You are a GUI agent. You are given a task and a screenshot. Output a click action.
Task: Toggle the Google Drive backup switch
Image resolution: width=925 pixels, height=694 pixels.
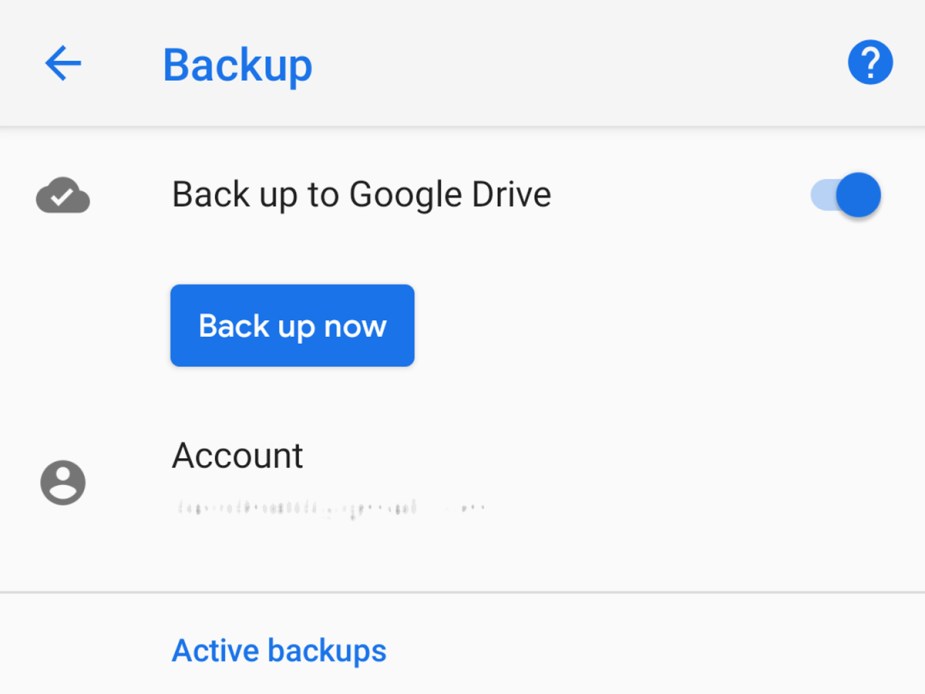click(843, 194)
